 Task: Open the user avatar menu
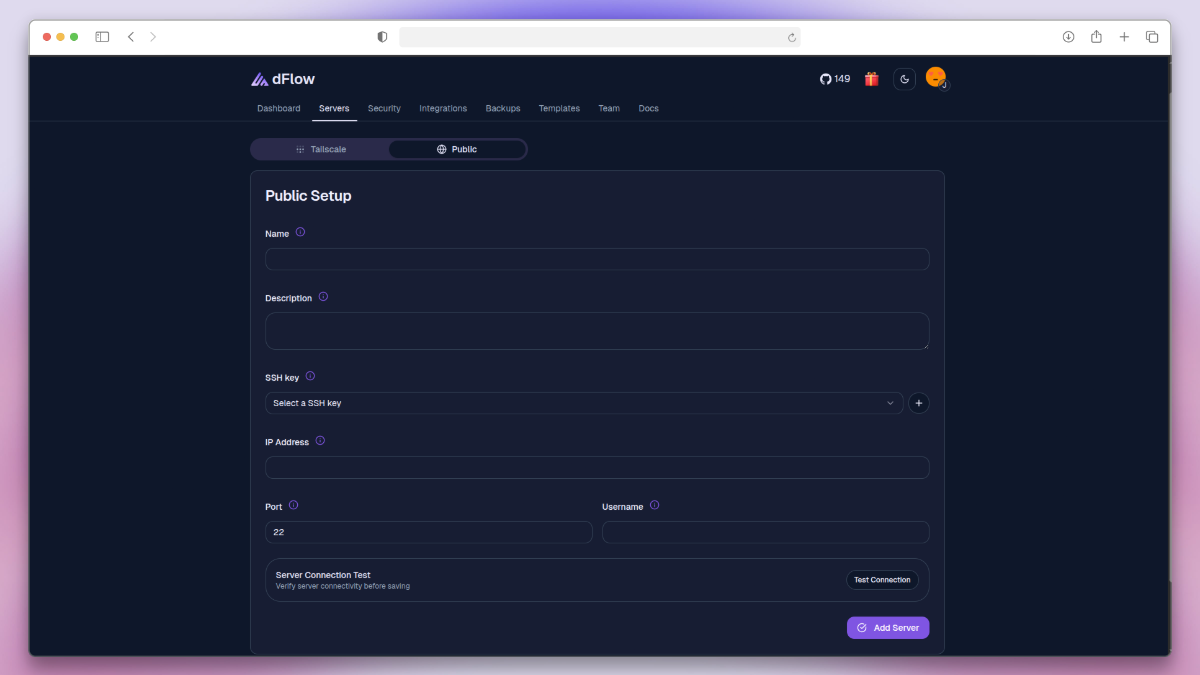936,78
